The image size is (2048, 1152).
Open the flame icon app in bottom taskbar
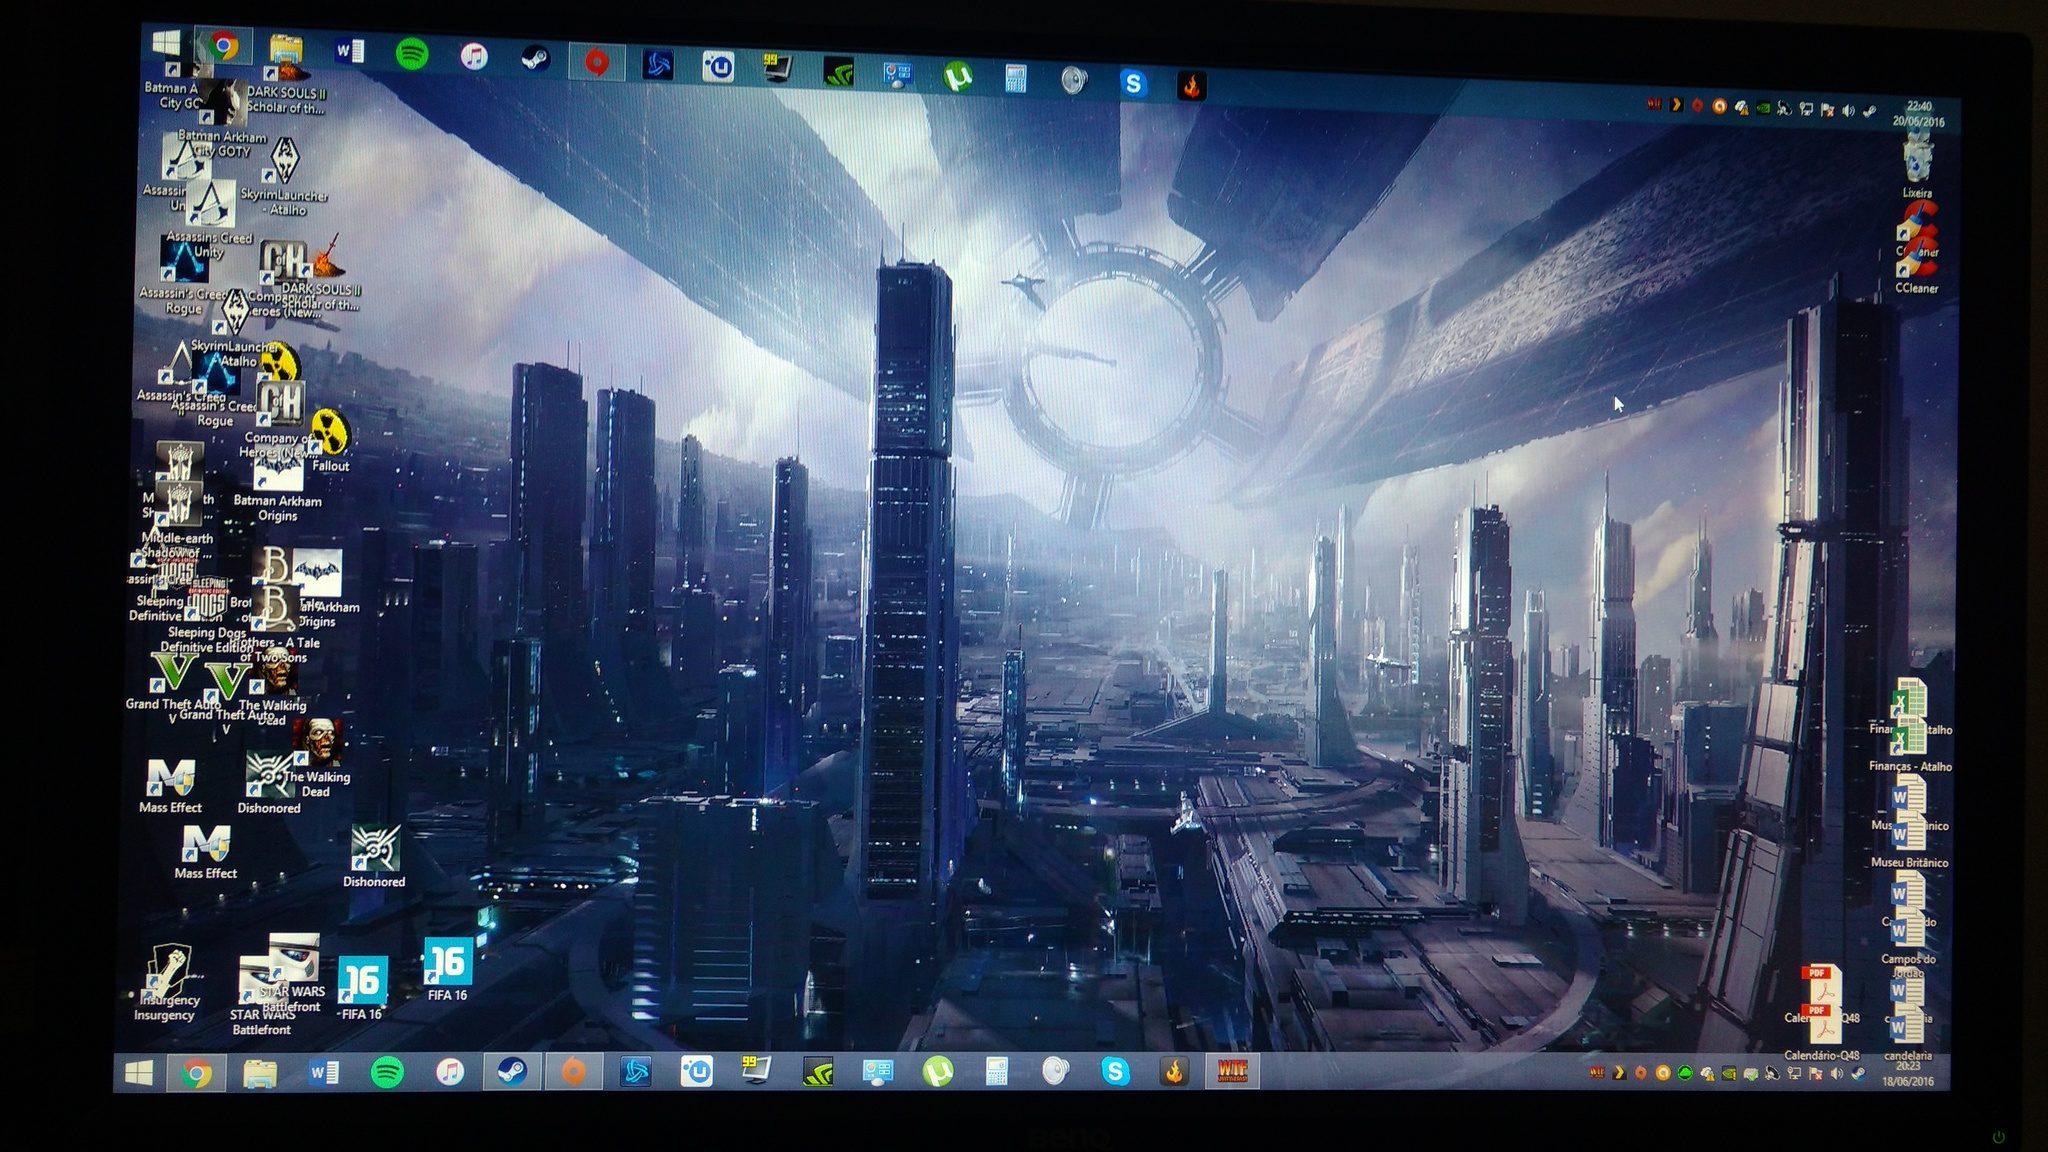tap(1174, 1072)
